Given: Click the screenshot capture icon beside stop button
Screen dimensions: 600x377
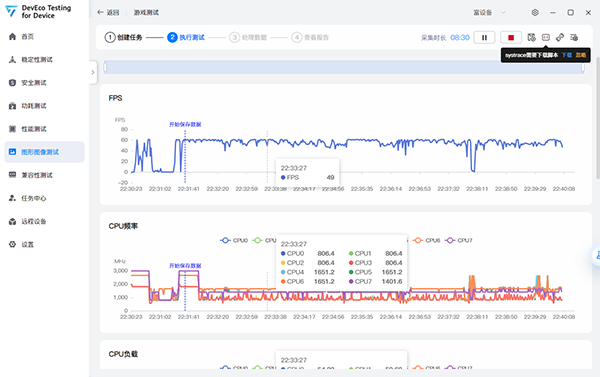Looking at the screenshot, I should tap(532, 37).
